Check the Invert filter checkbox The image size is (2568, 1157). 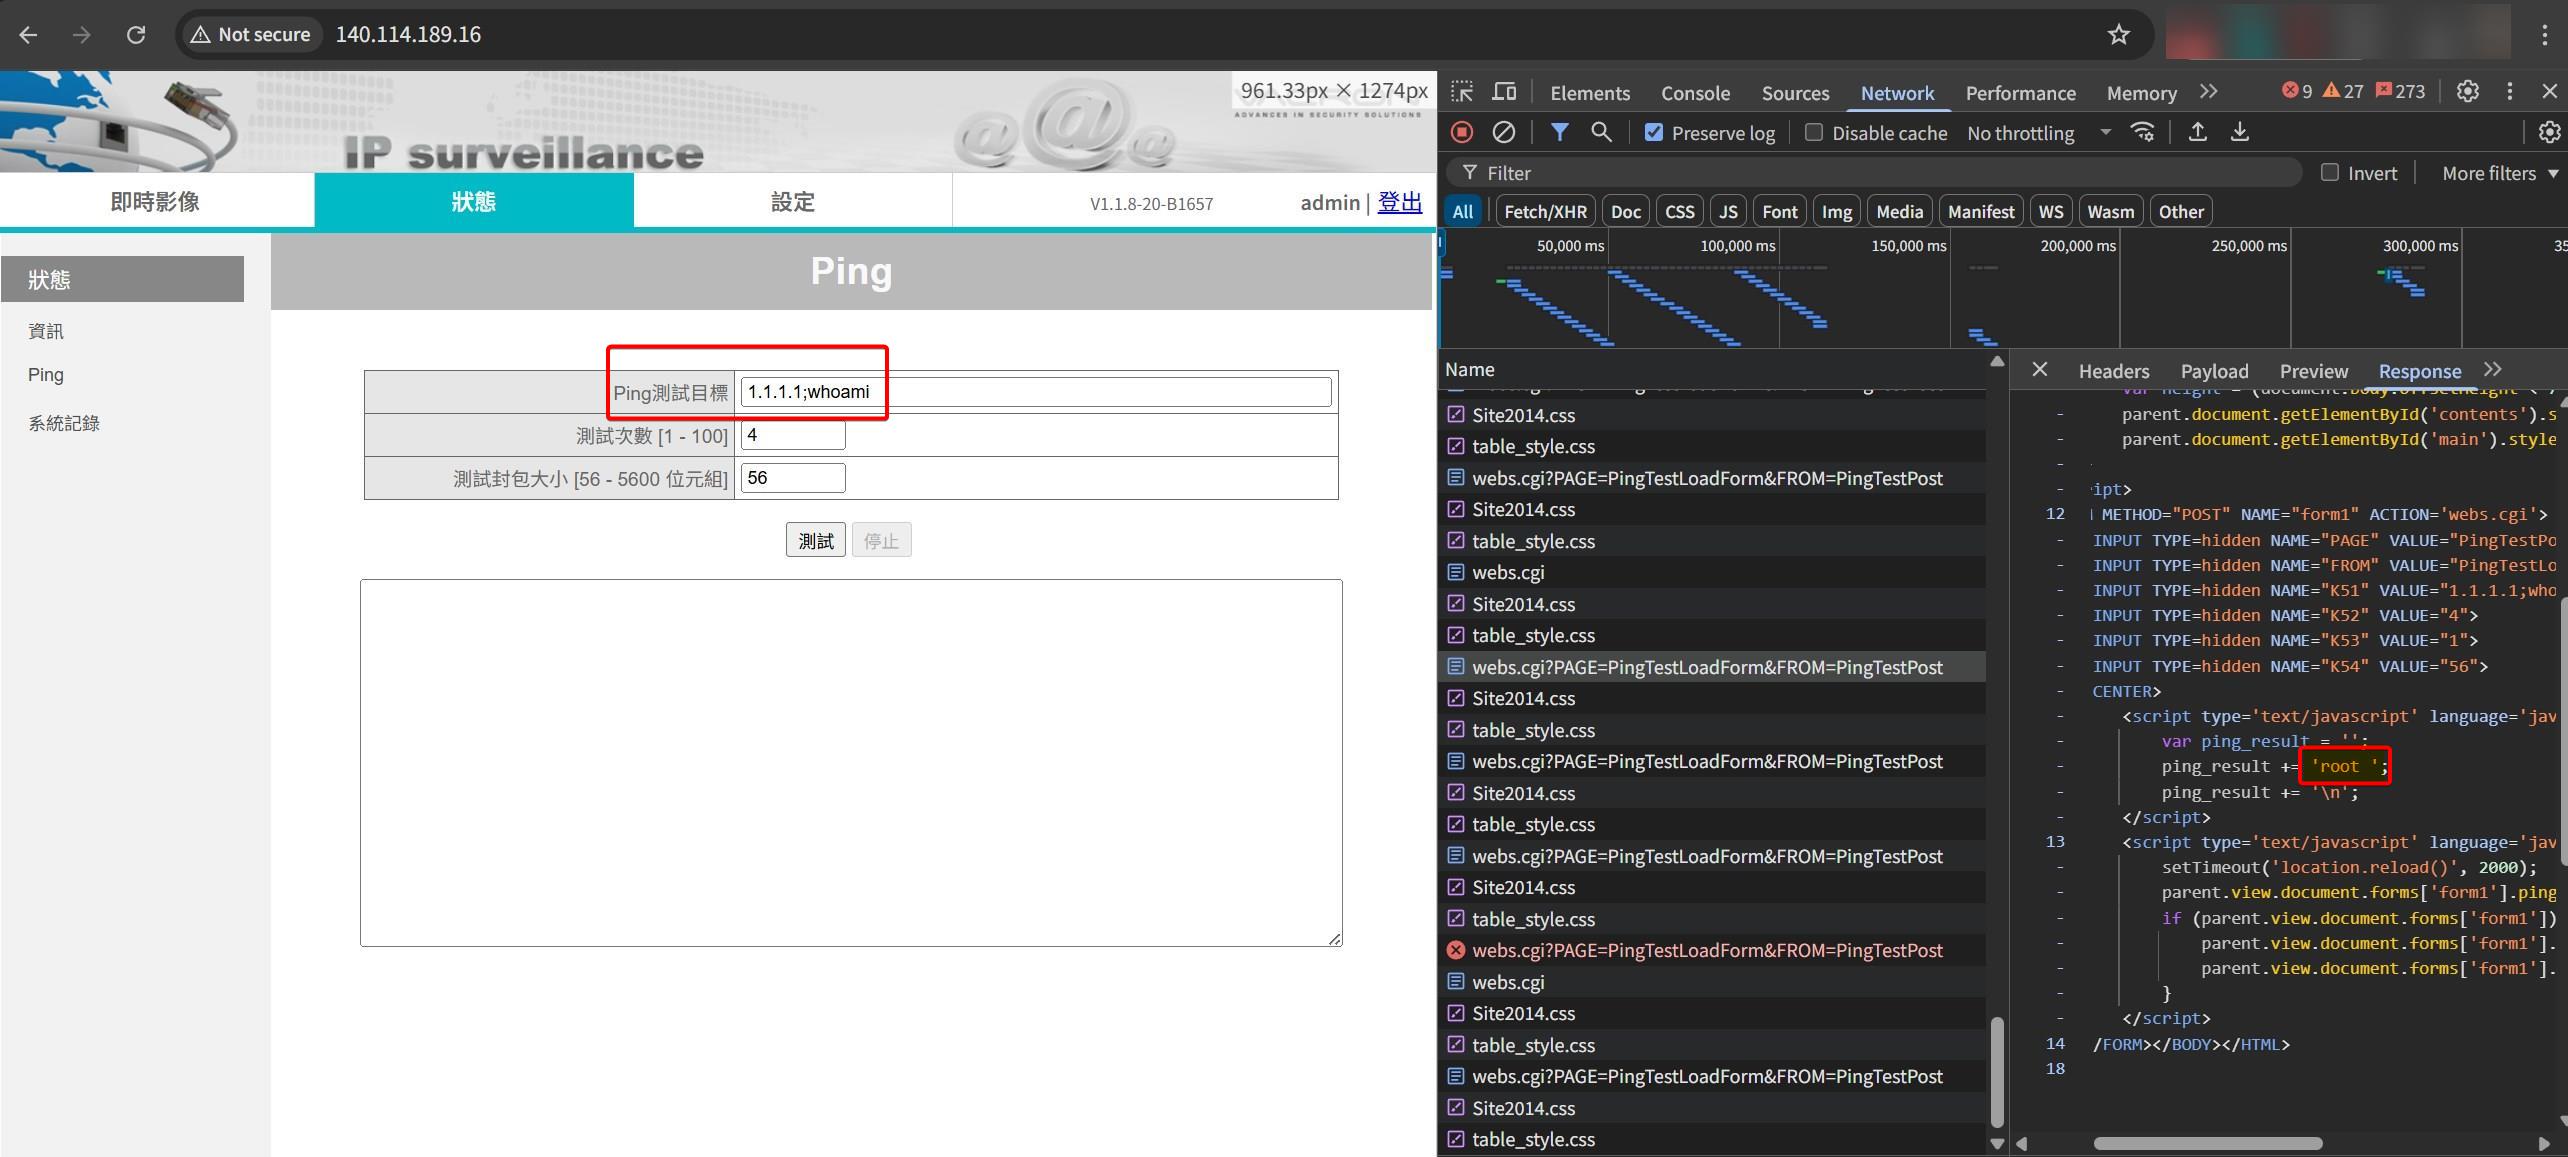click(x=2329, y=172)
